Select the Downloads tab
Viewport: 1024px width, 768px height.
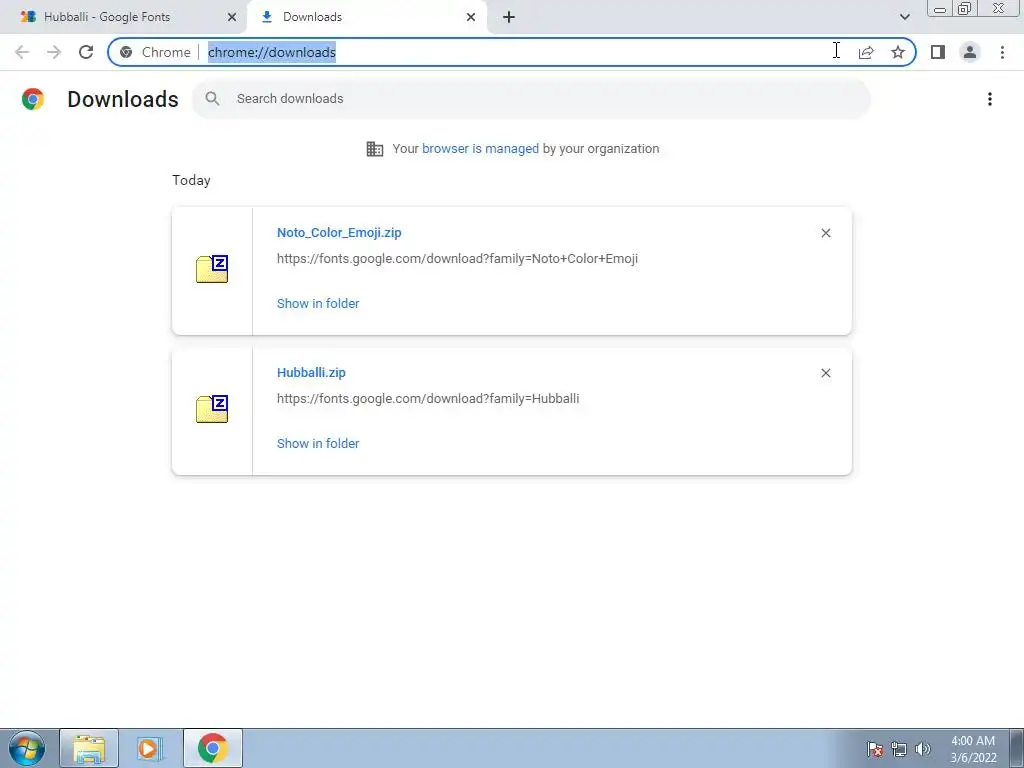(x=367, y=17)
